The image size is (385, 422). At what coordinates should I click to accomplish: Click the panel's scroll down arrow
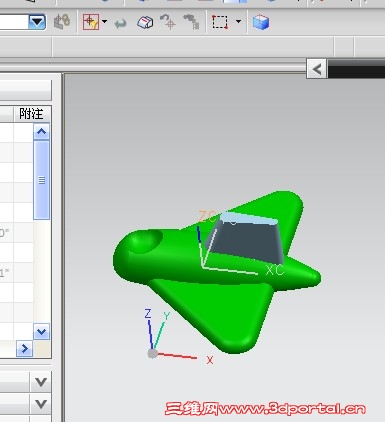(41, 331)
